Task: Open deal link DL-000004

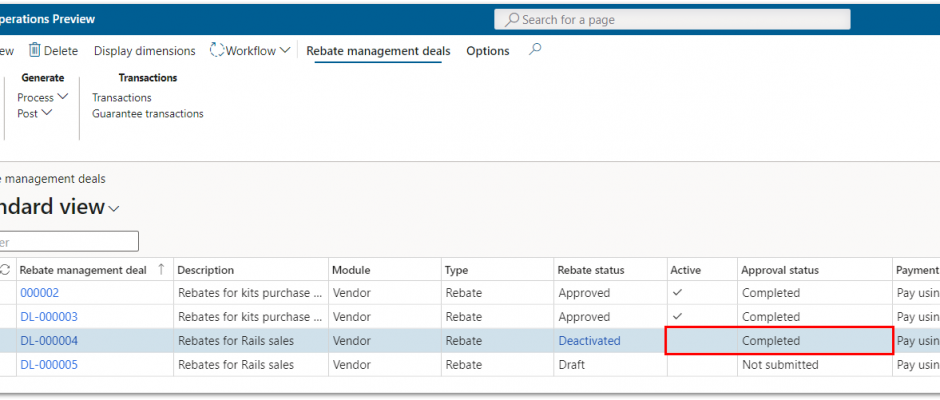Action: coord(49,341)
